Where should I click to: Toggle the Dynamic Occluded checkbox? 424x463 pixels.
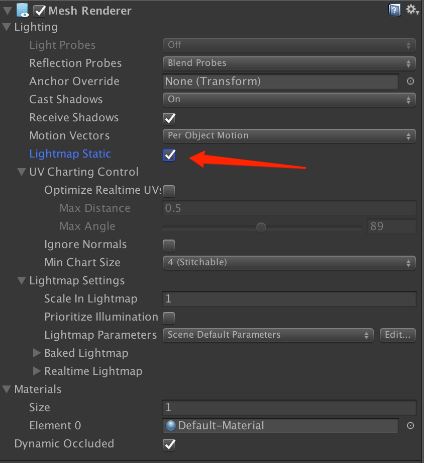(x=169, y=444)
